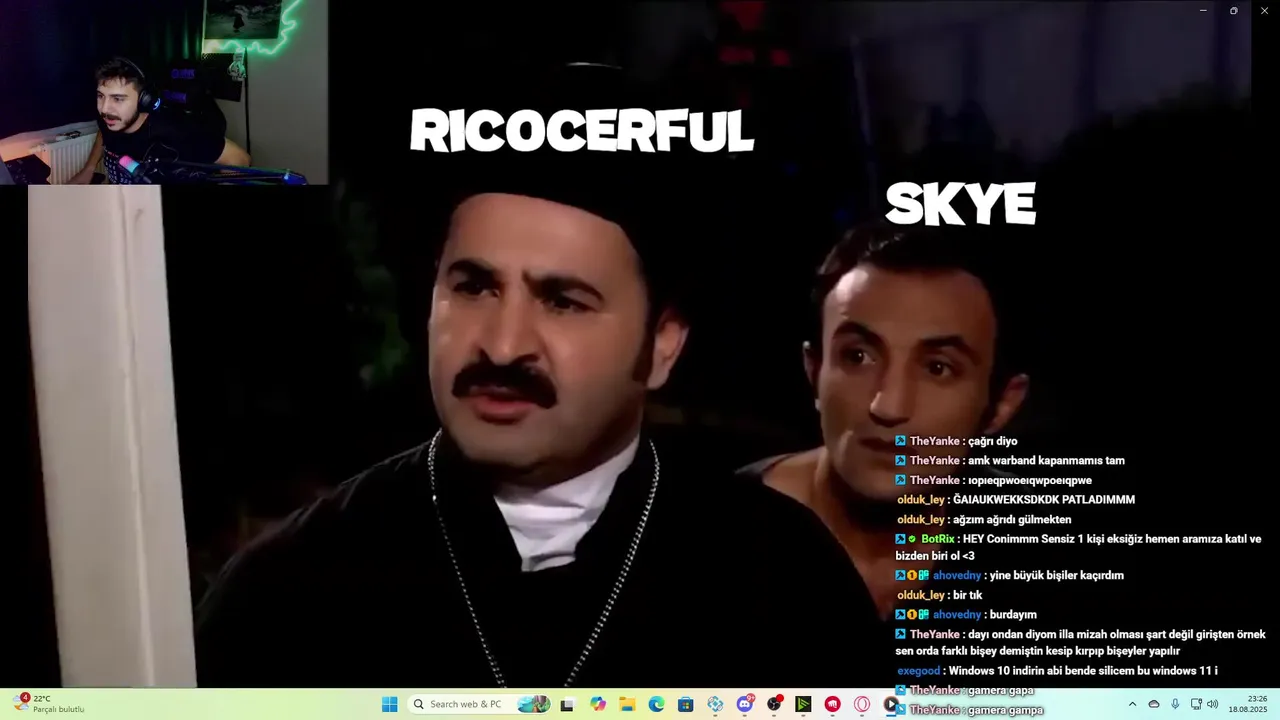The image size is (1280, 720).
Task: Open the green arrow app in taskbar
Action: pos(803,704)
